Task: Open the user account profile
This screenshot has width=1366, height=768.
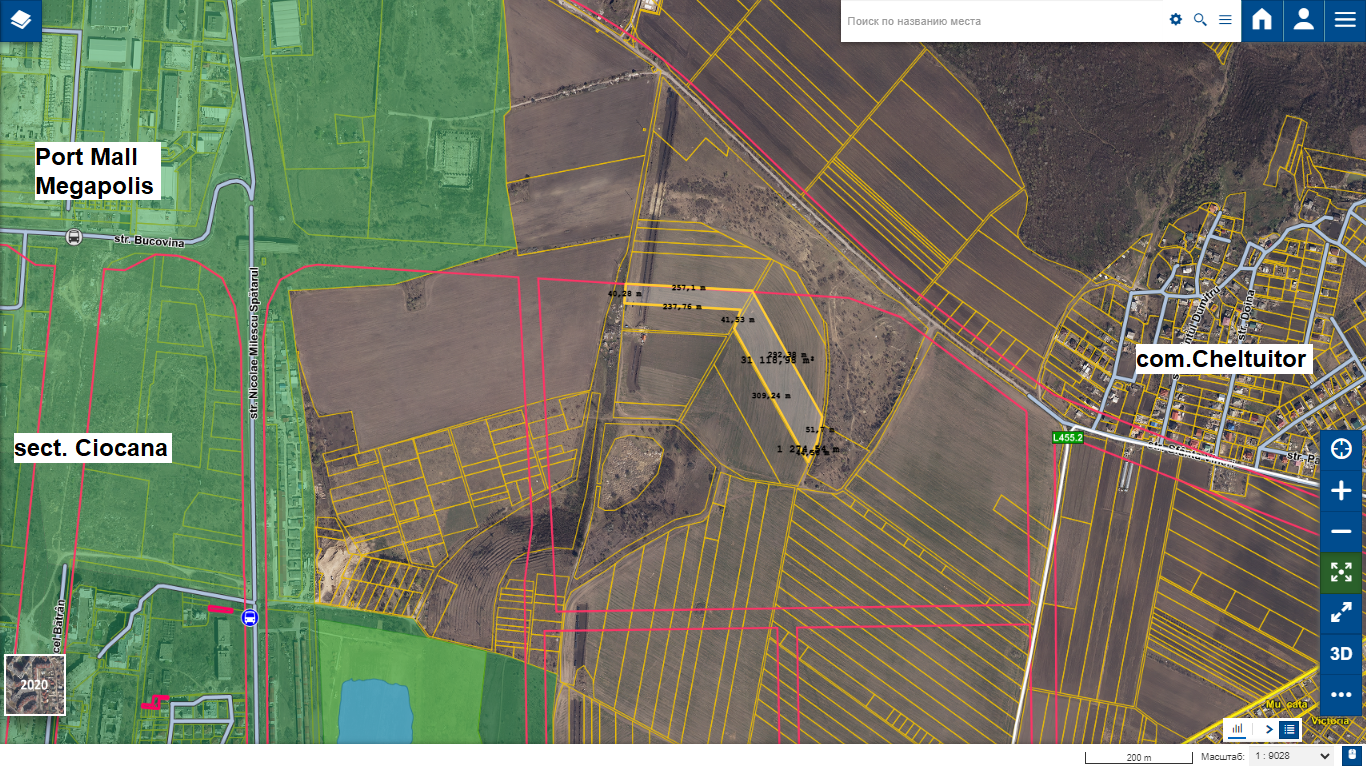Action: (1303, 20)
